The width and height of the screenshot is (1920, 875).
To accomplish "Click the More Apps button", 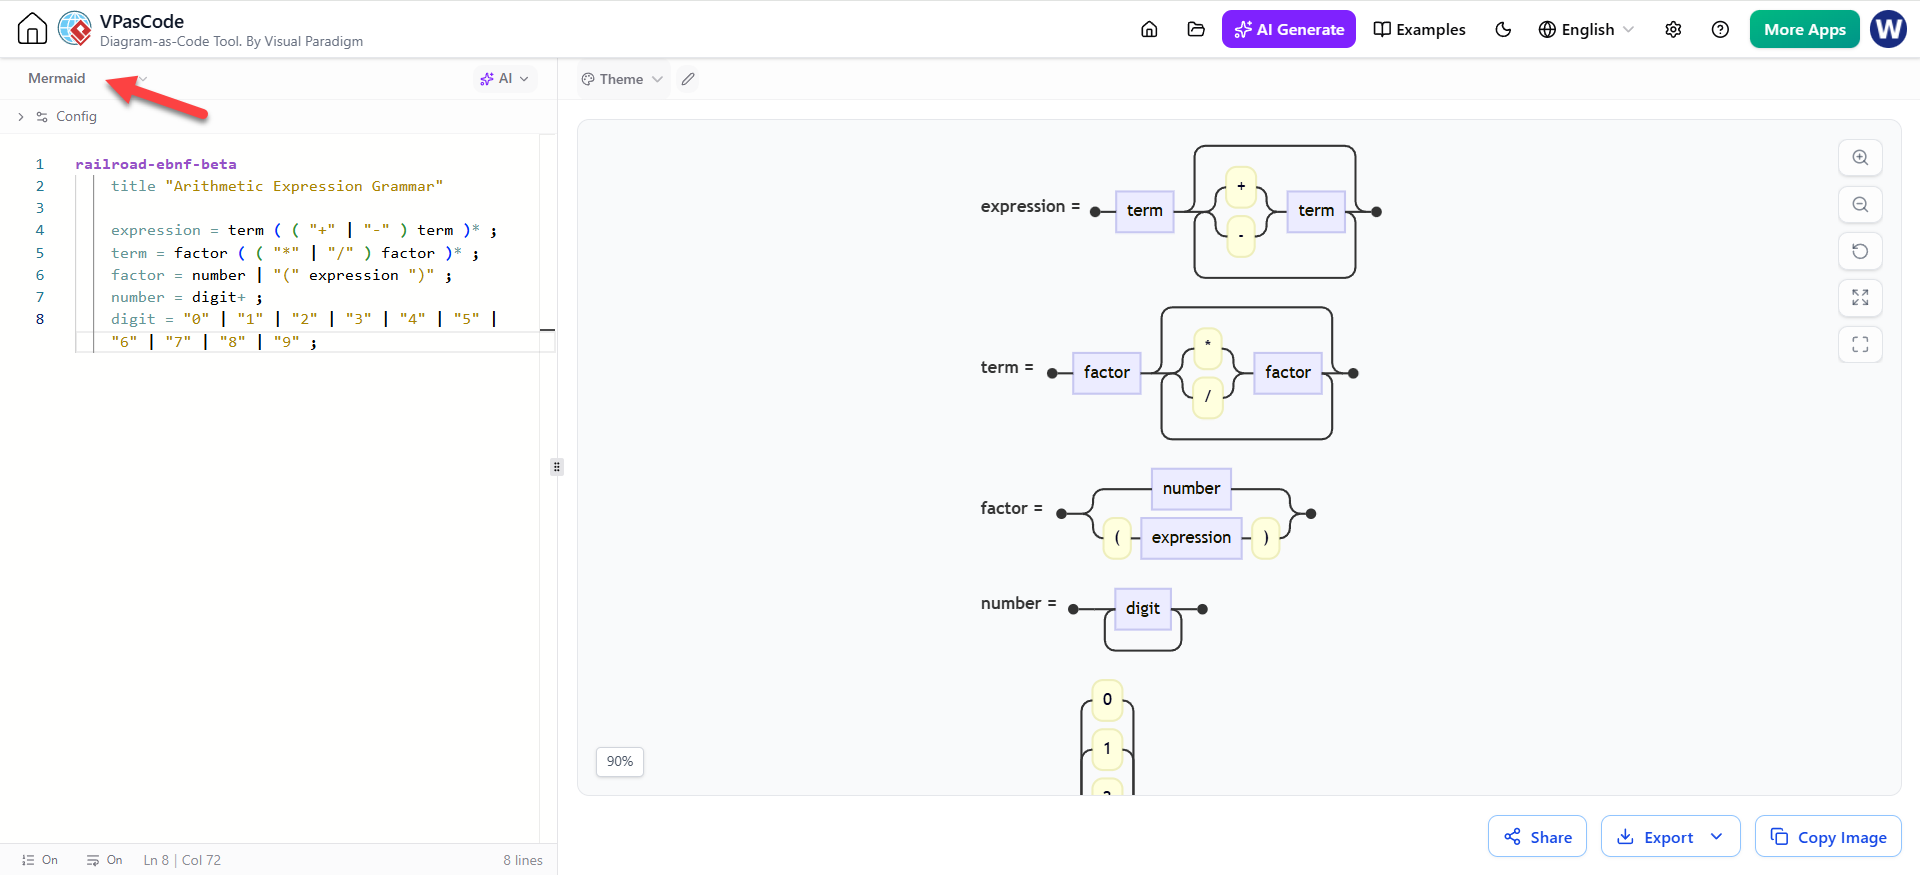I will (x=1804, y=29).
